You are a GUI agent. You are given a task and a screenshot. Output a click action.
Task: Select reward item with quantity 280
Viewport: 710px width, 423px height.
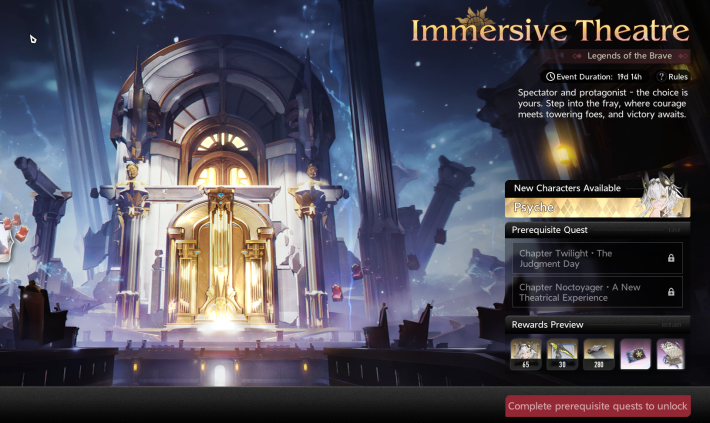pos(599,354)
